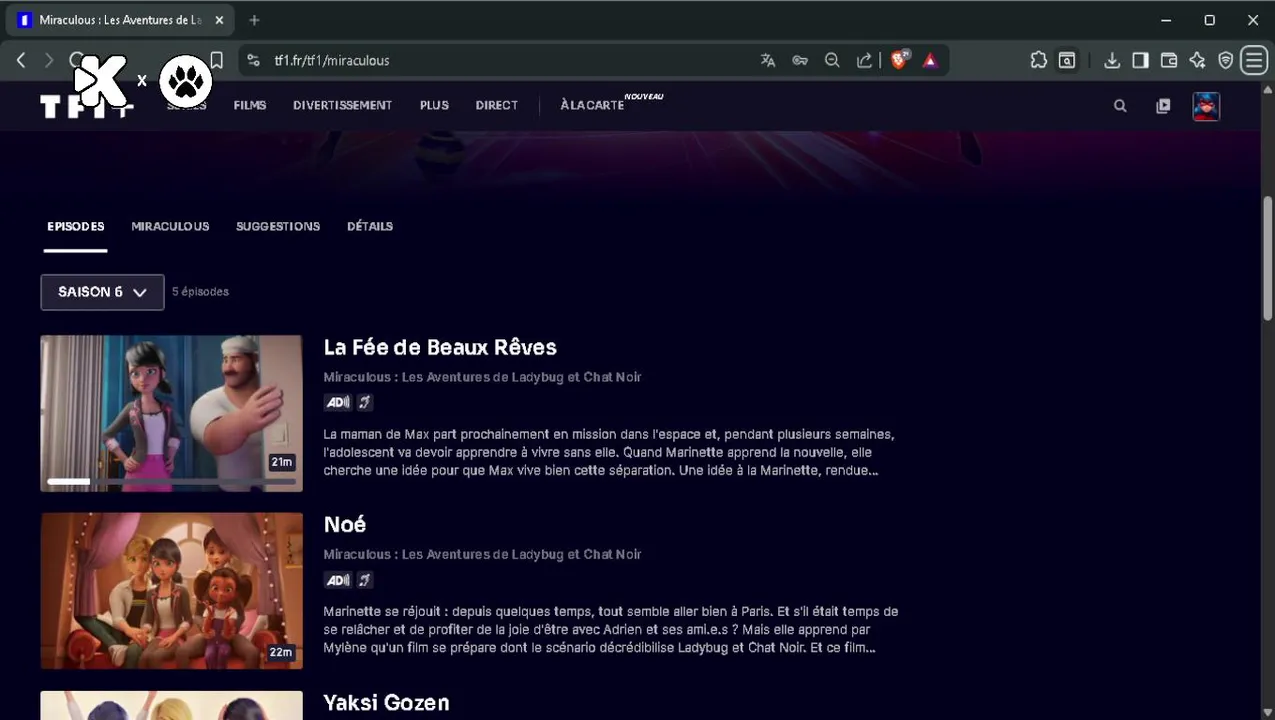Screen dimensions: 1275x720
Task: Click audio description icon for Noé
Action: click(x=338, y=580)
